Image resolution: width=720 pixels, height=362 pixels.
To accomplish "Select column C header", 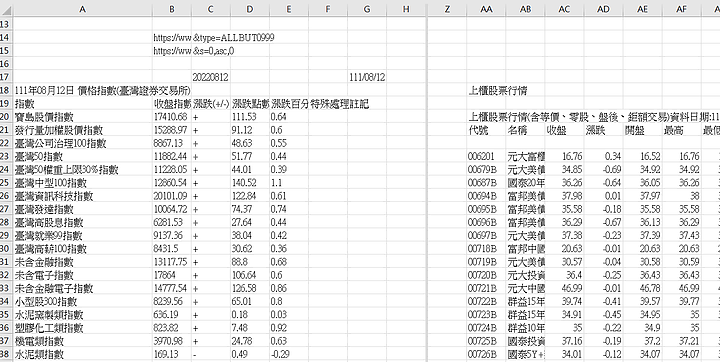I will point(211,8).
